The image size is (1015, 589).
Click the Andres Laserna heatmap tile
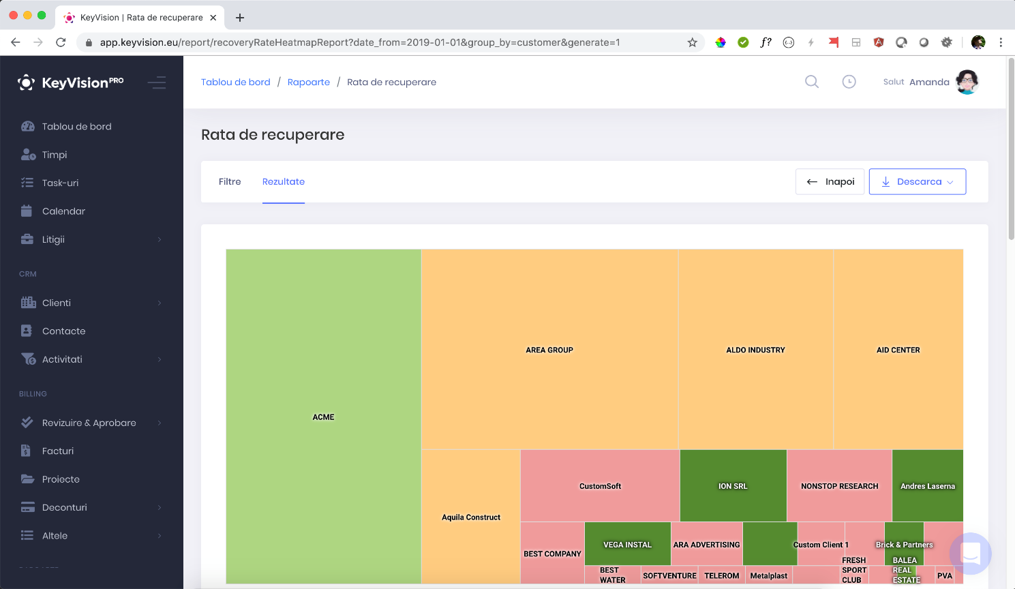928,486
